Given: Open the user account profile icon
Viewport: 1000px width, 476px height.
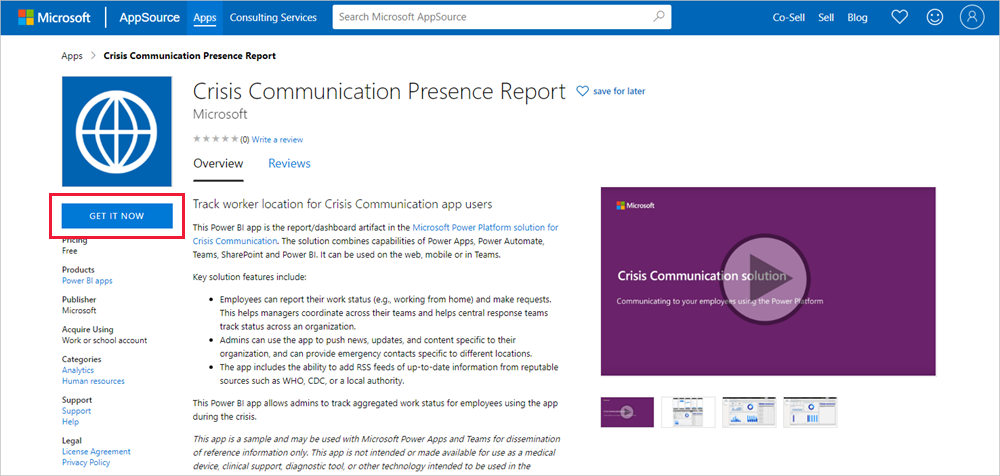Looking at the screenshot, I should coord(972,17).
